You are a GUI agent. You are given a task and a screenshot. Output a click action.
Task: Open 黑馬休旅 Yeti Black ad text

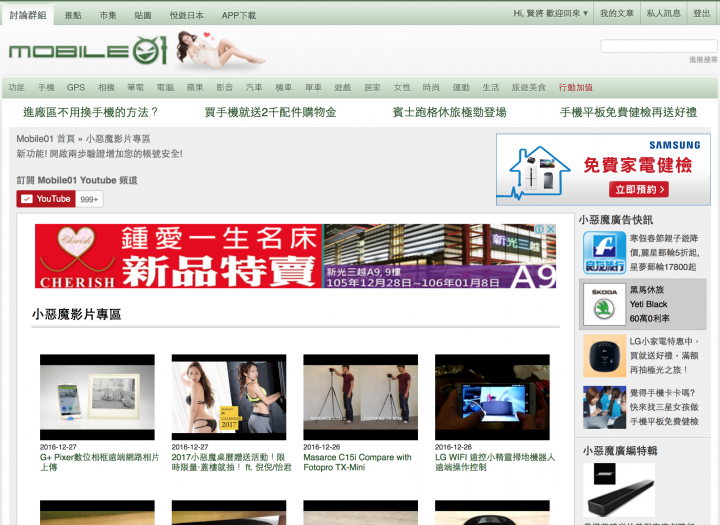pos(650,304)
